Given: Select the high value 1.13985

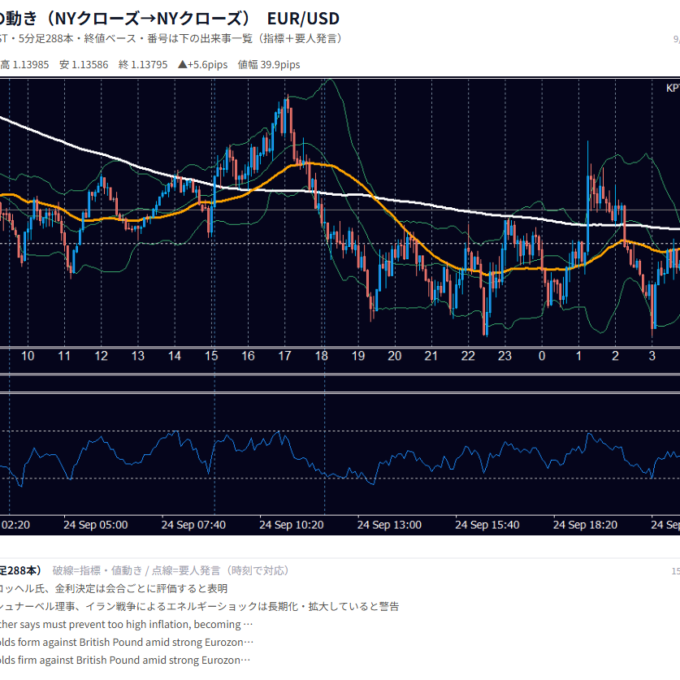Looking at the screenshot, I should click(x=30, y=65).
